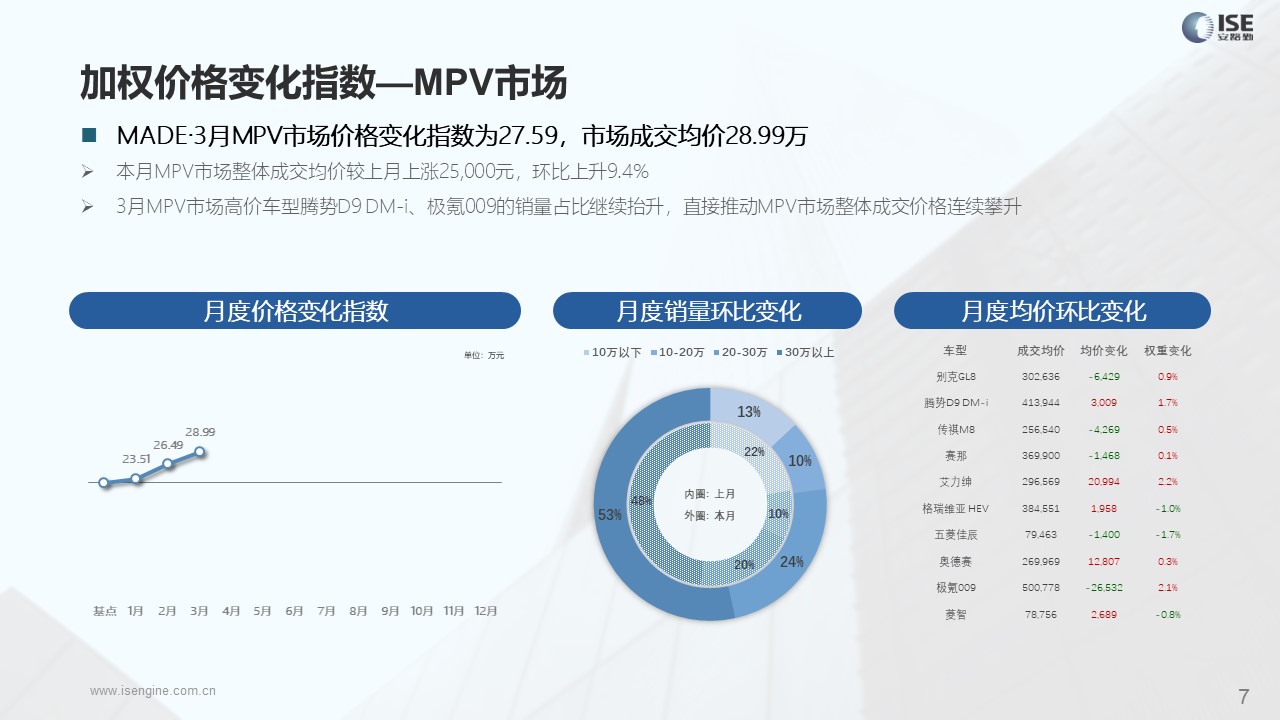The image size is (1280, 720).
Task: Click the 500,778 price cell
Action: [1041, 588]
